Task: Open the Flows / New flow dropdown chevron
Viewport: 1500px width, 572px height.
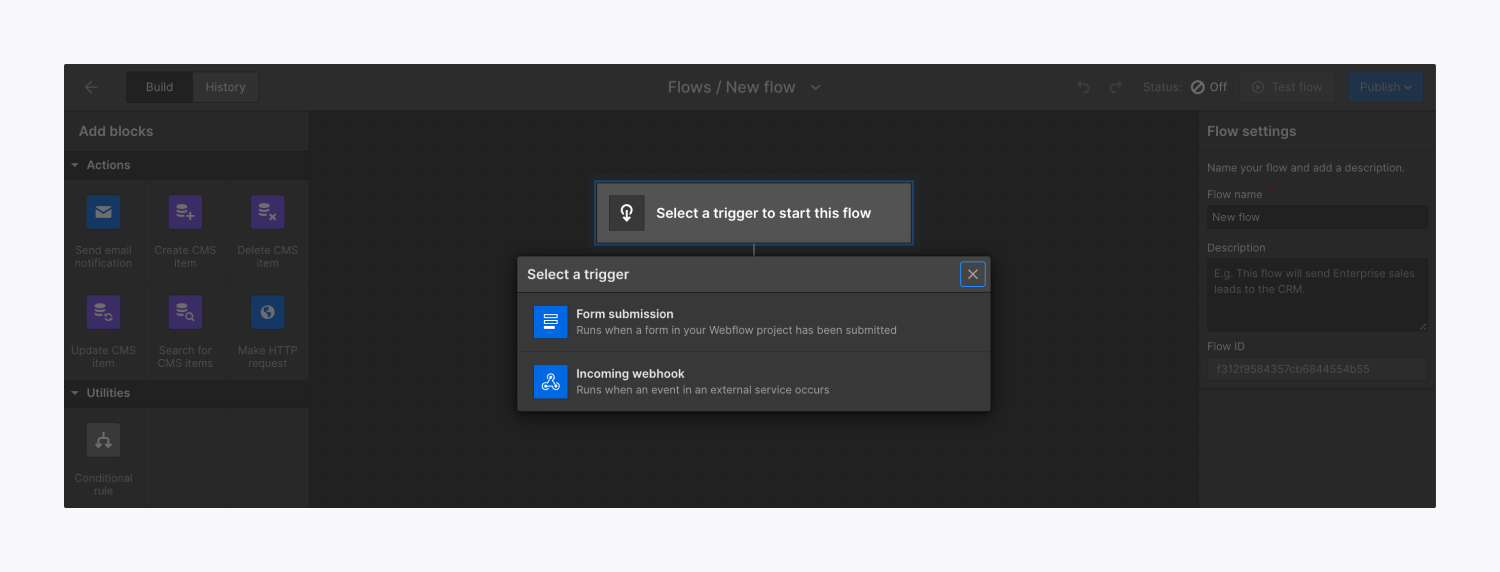Action: pyautogui.click(x=815, y=87)
